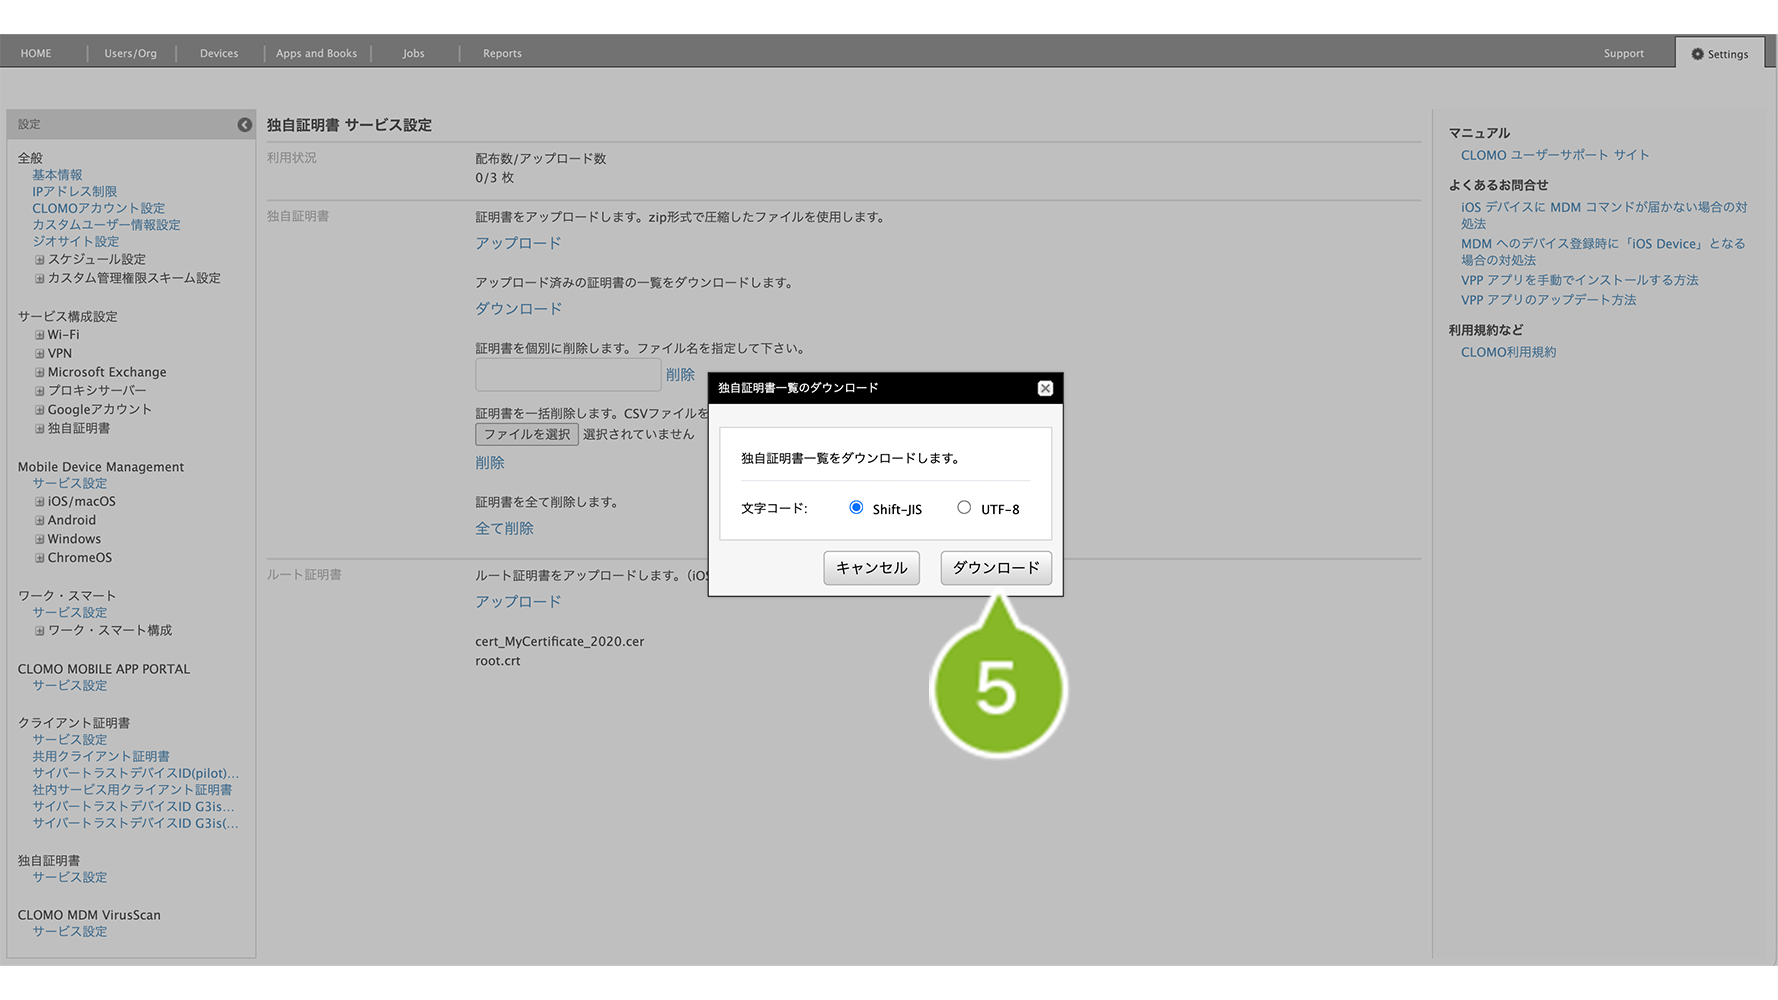1778x1000 pixels.
Task: Open Settings gear tab
Action: click(1720, 54)
